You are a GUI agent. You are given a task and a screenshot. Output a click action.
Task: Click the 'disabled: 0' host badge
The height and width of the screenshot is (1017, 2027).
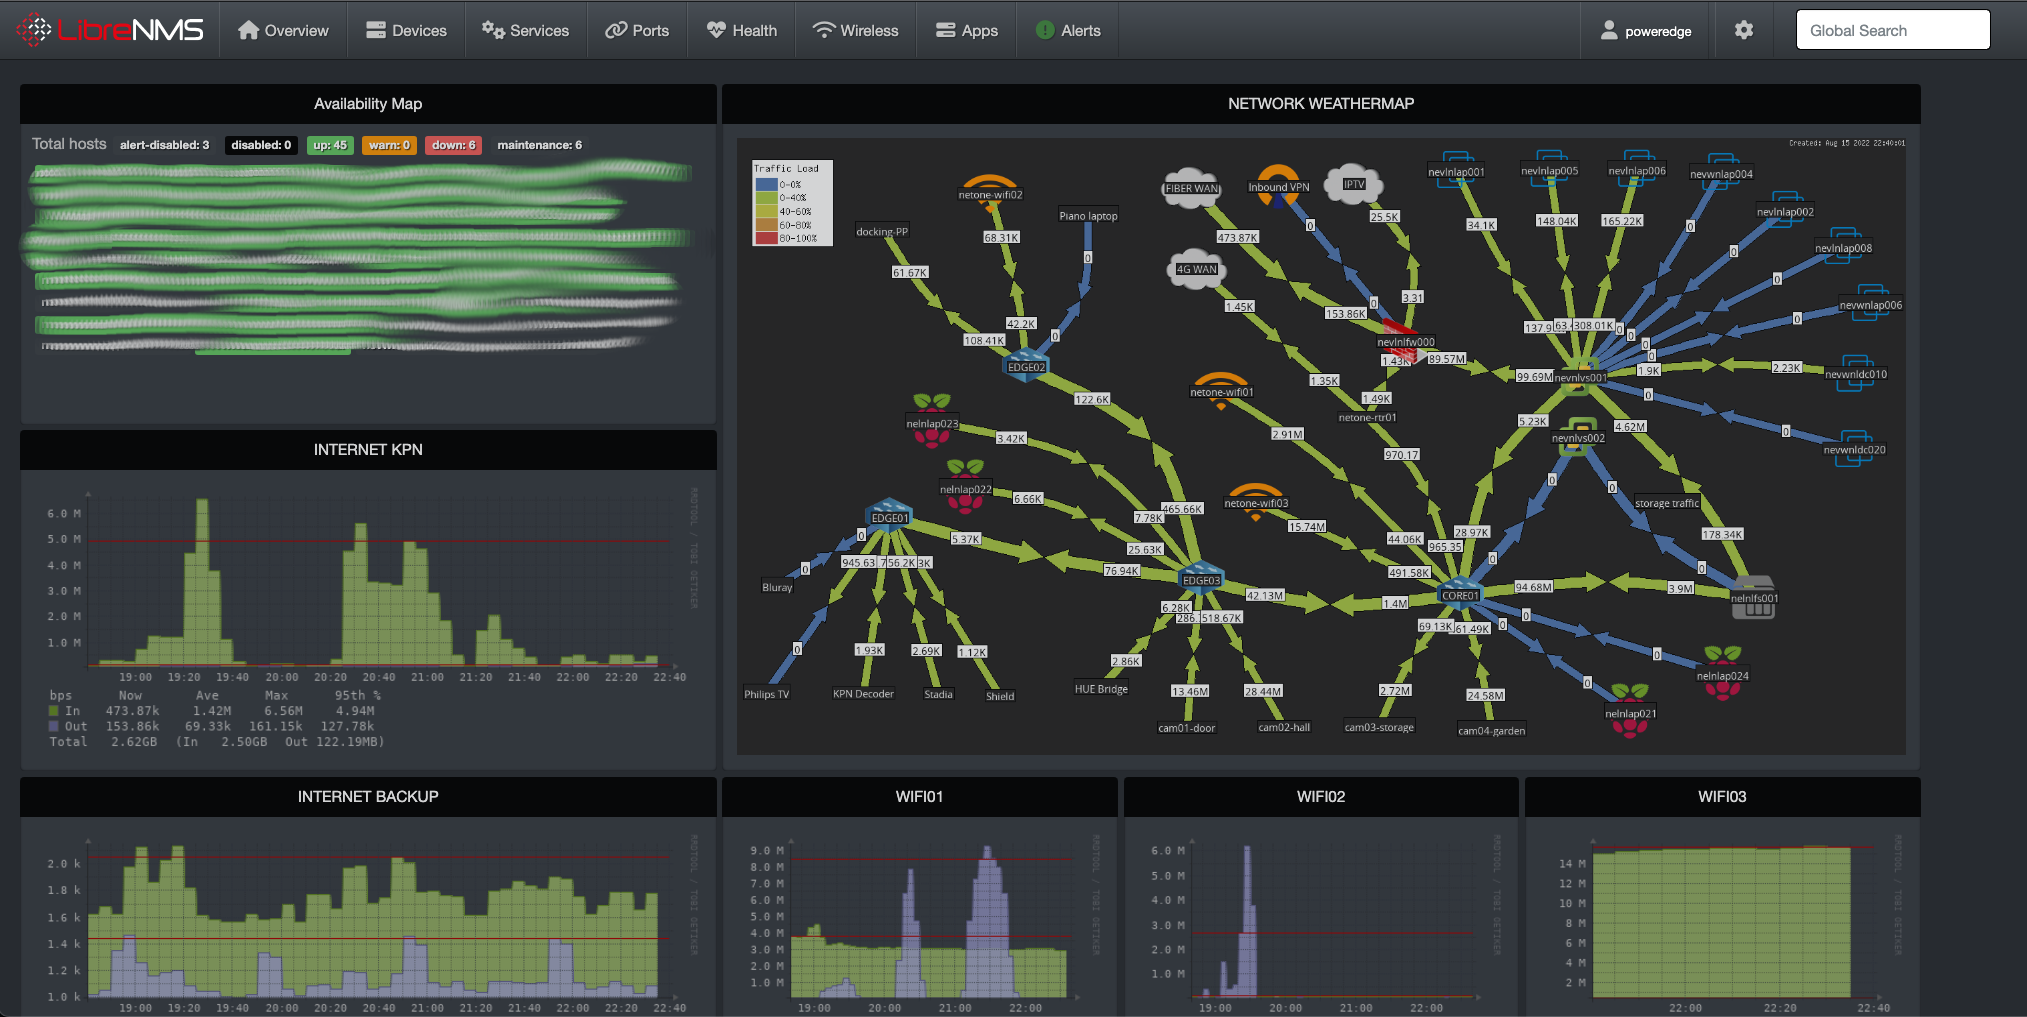[x=261, y=145]
